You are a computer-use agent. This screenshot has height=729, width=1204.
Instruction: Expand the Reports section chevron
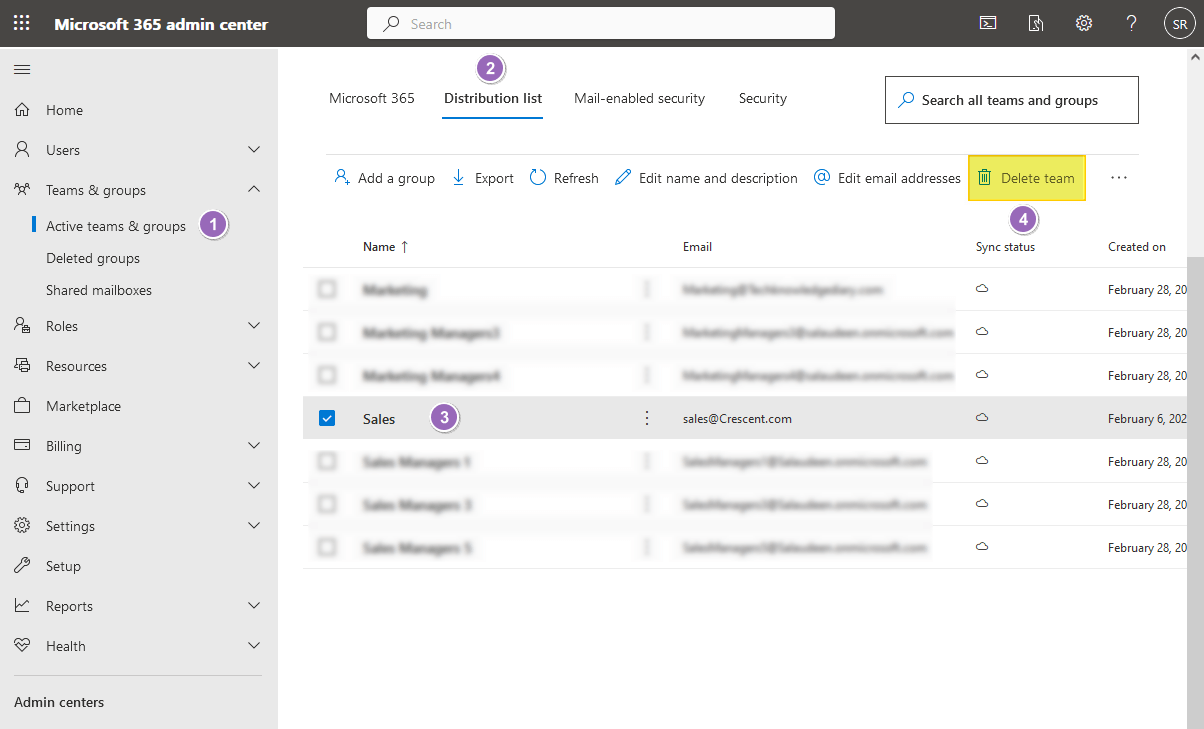254,606
